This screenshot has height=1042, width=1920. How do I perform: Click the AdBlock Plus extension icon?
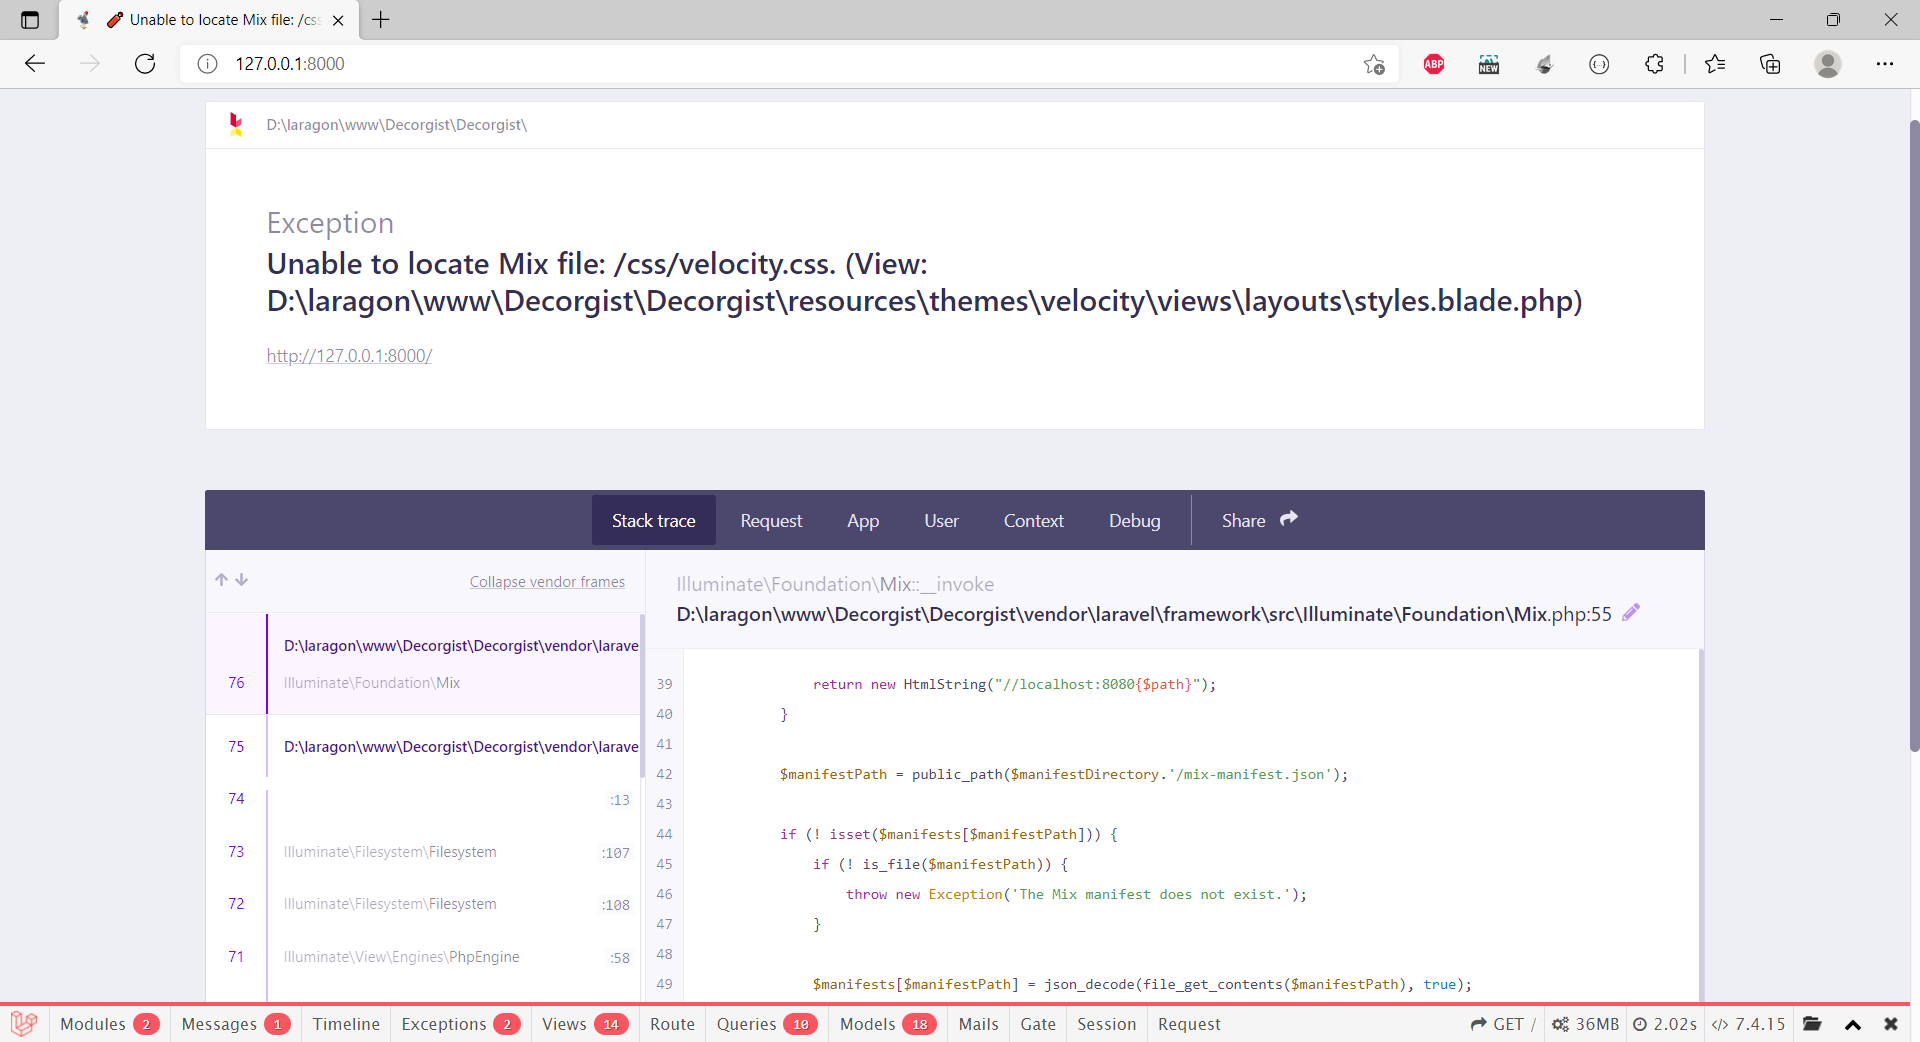point(1433,64)
